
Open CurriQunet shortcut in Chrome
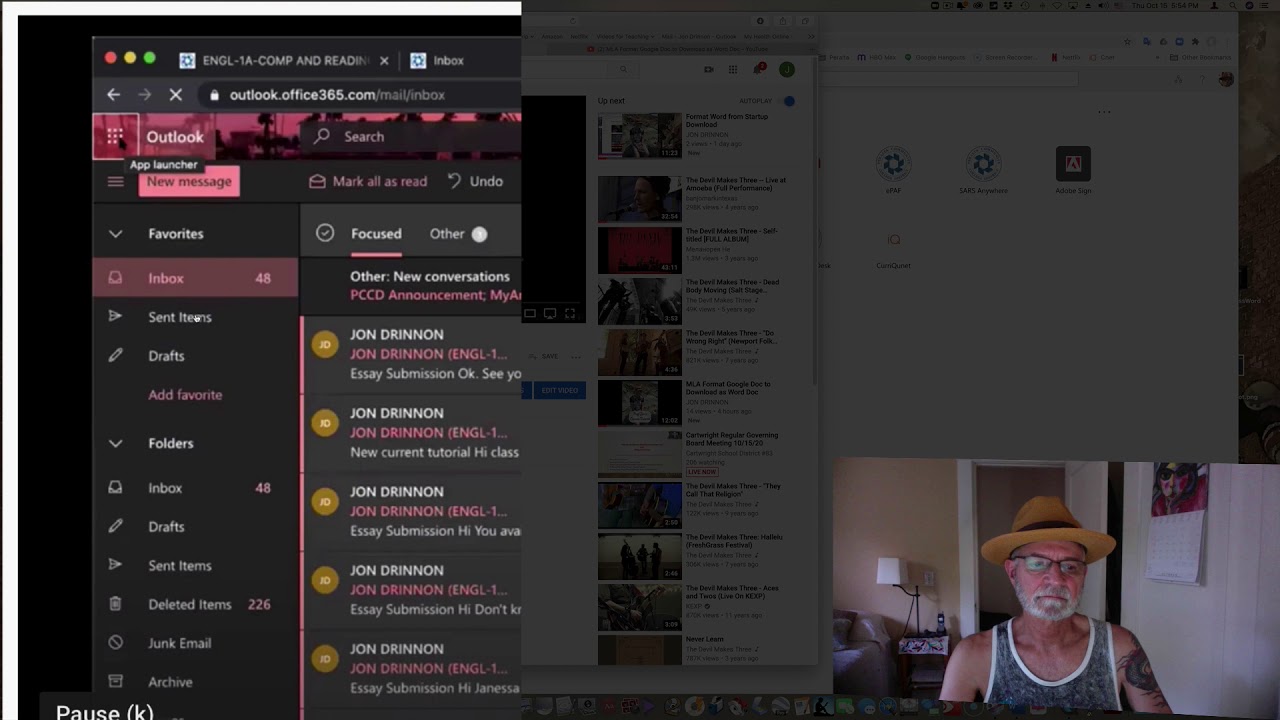893,248
